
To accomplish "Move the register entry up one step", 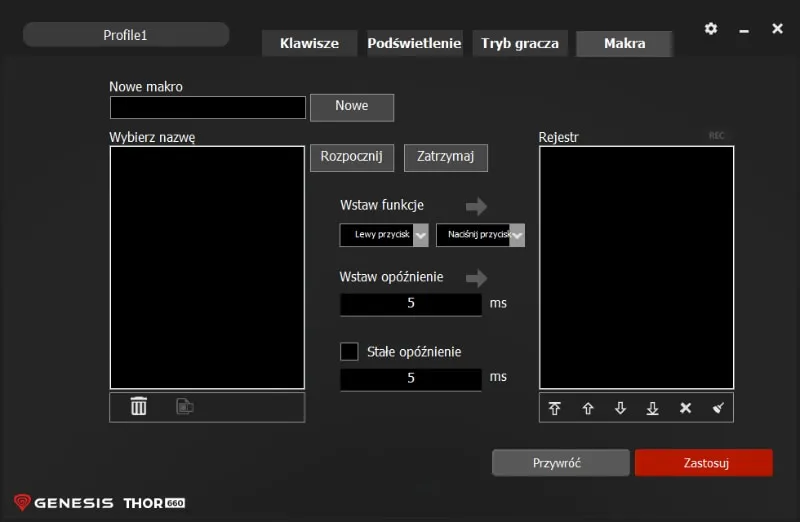I will coord(588,408).
